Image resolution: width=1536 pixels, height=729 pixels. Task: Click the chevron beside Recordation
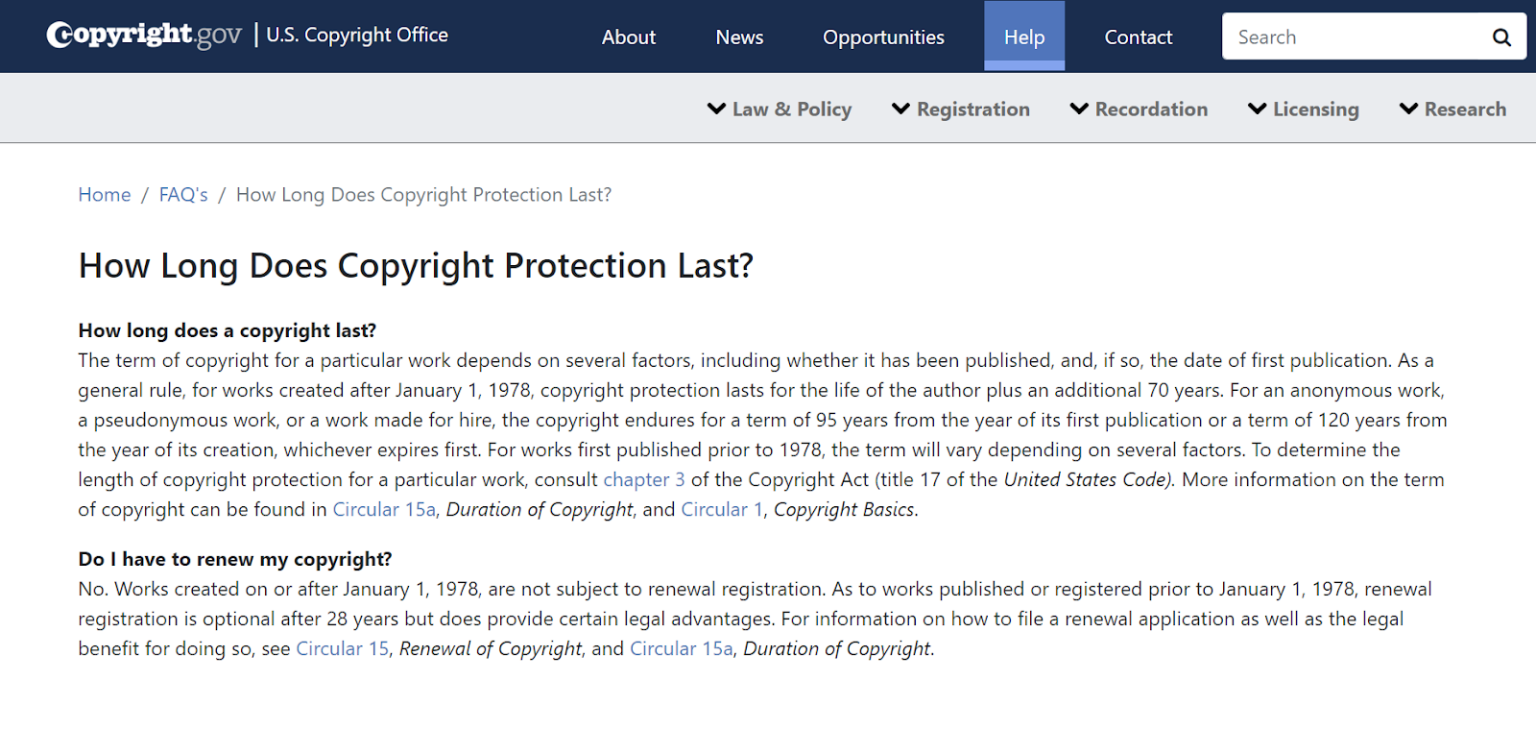(x=1078, y=108)
